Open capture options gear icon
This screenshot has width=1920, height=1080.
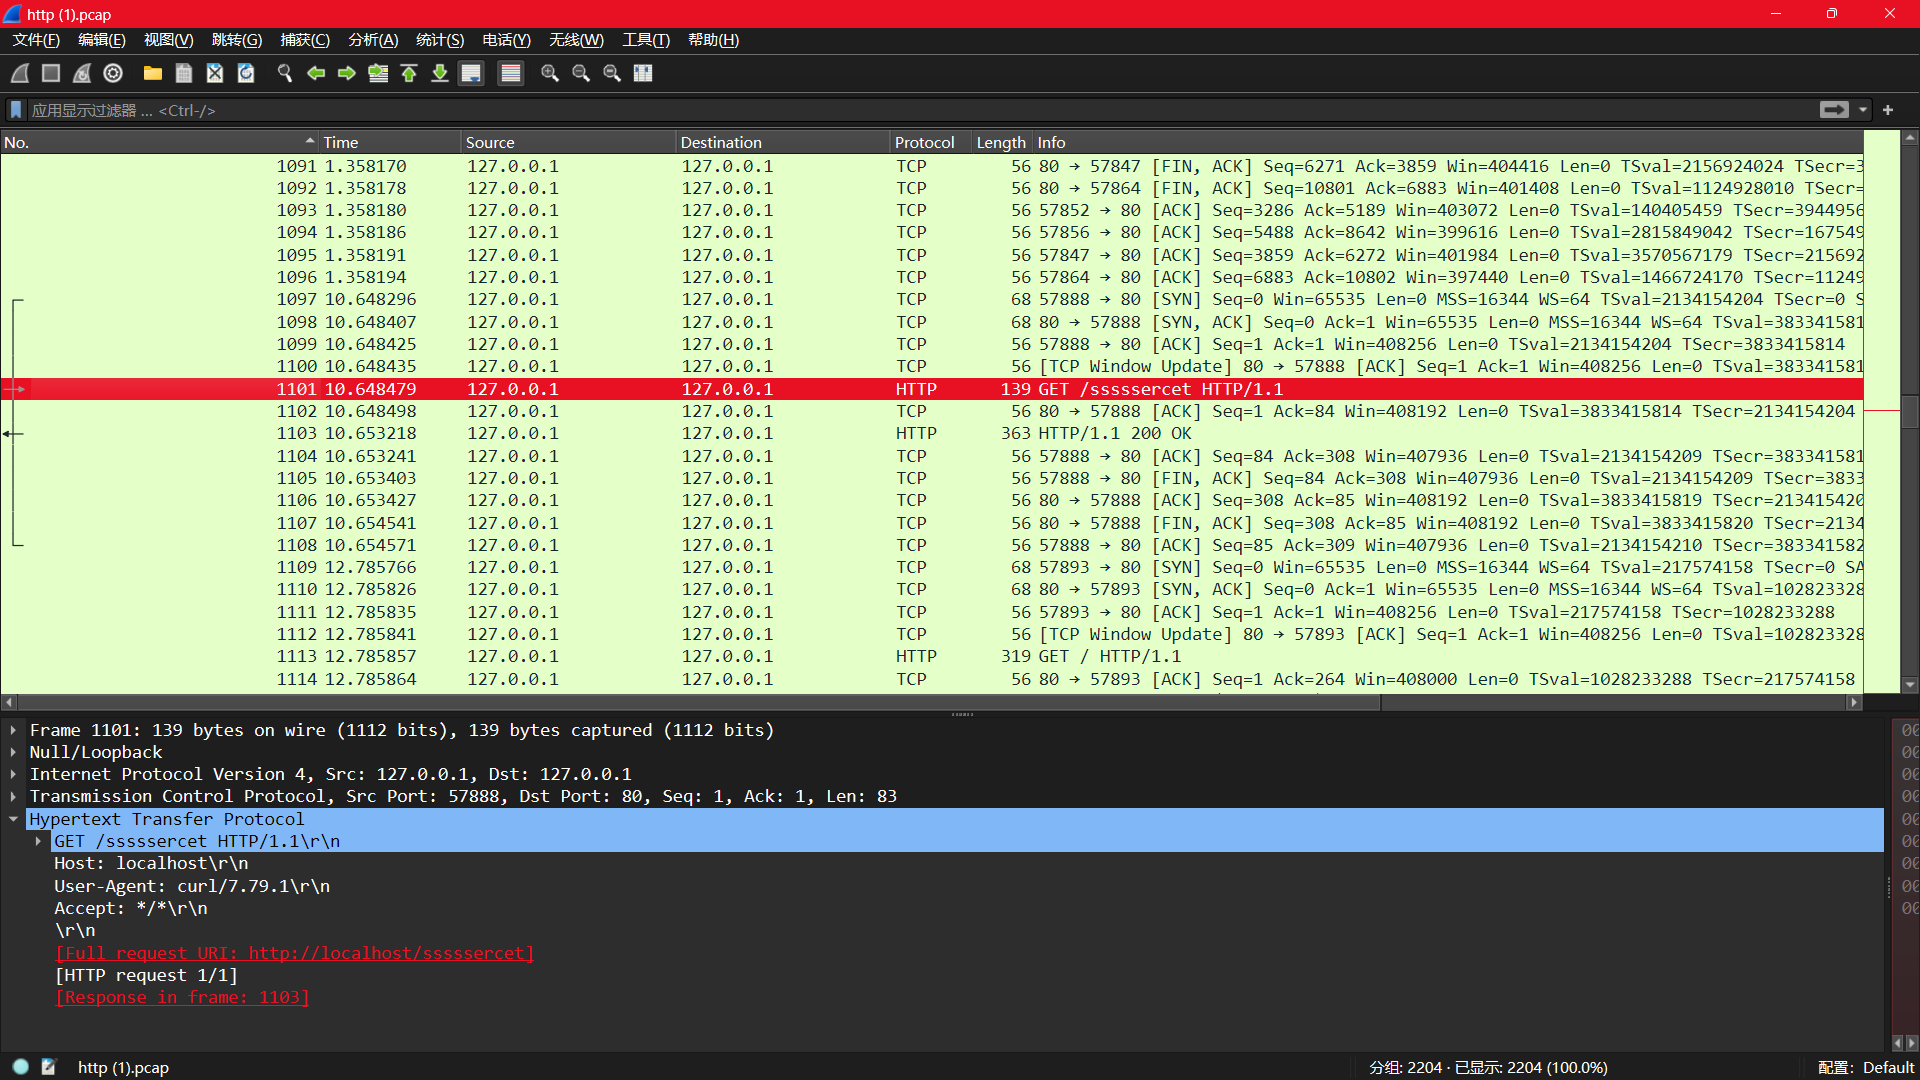point(113,73)
